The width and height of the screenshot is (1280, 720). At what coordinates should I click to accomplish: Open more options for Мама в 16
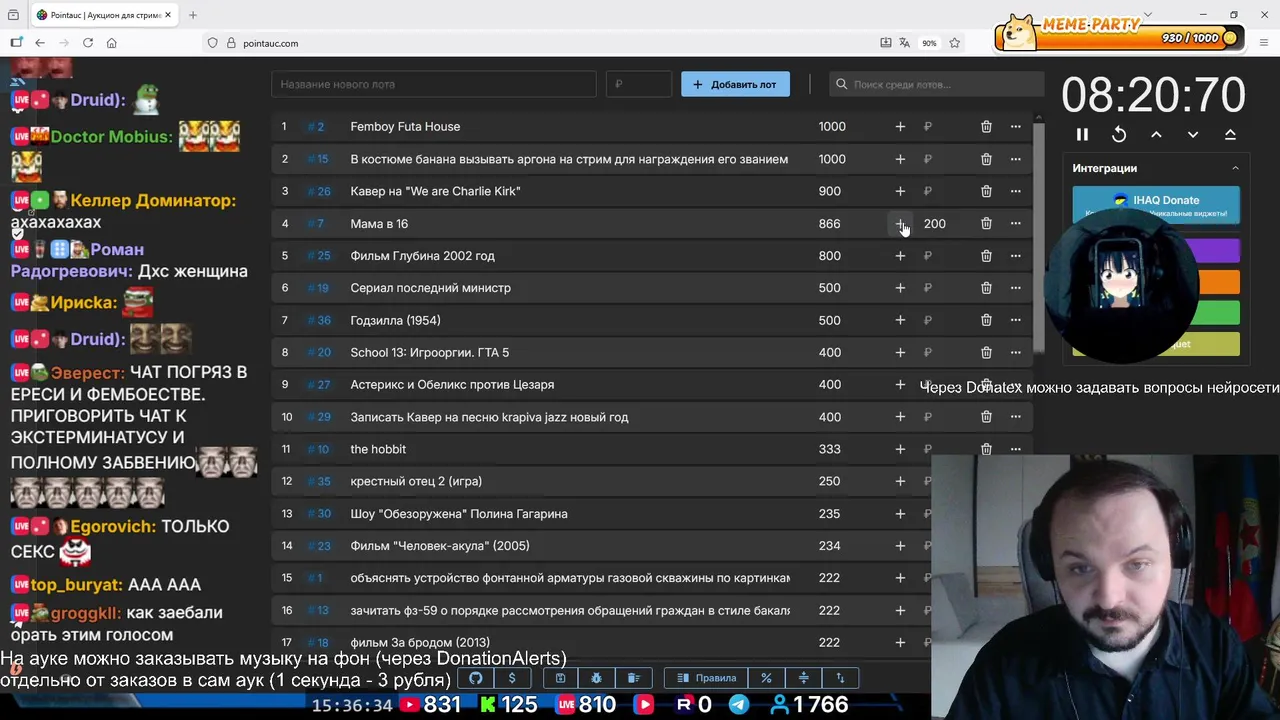[1016, 224]
